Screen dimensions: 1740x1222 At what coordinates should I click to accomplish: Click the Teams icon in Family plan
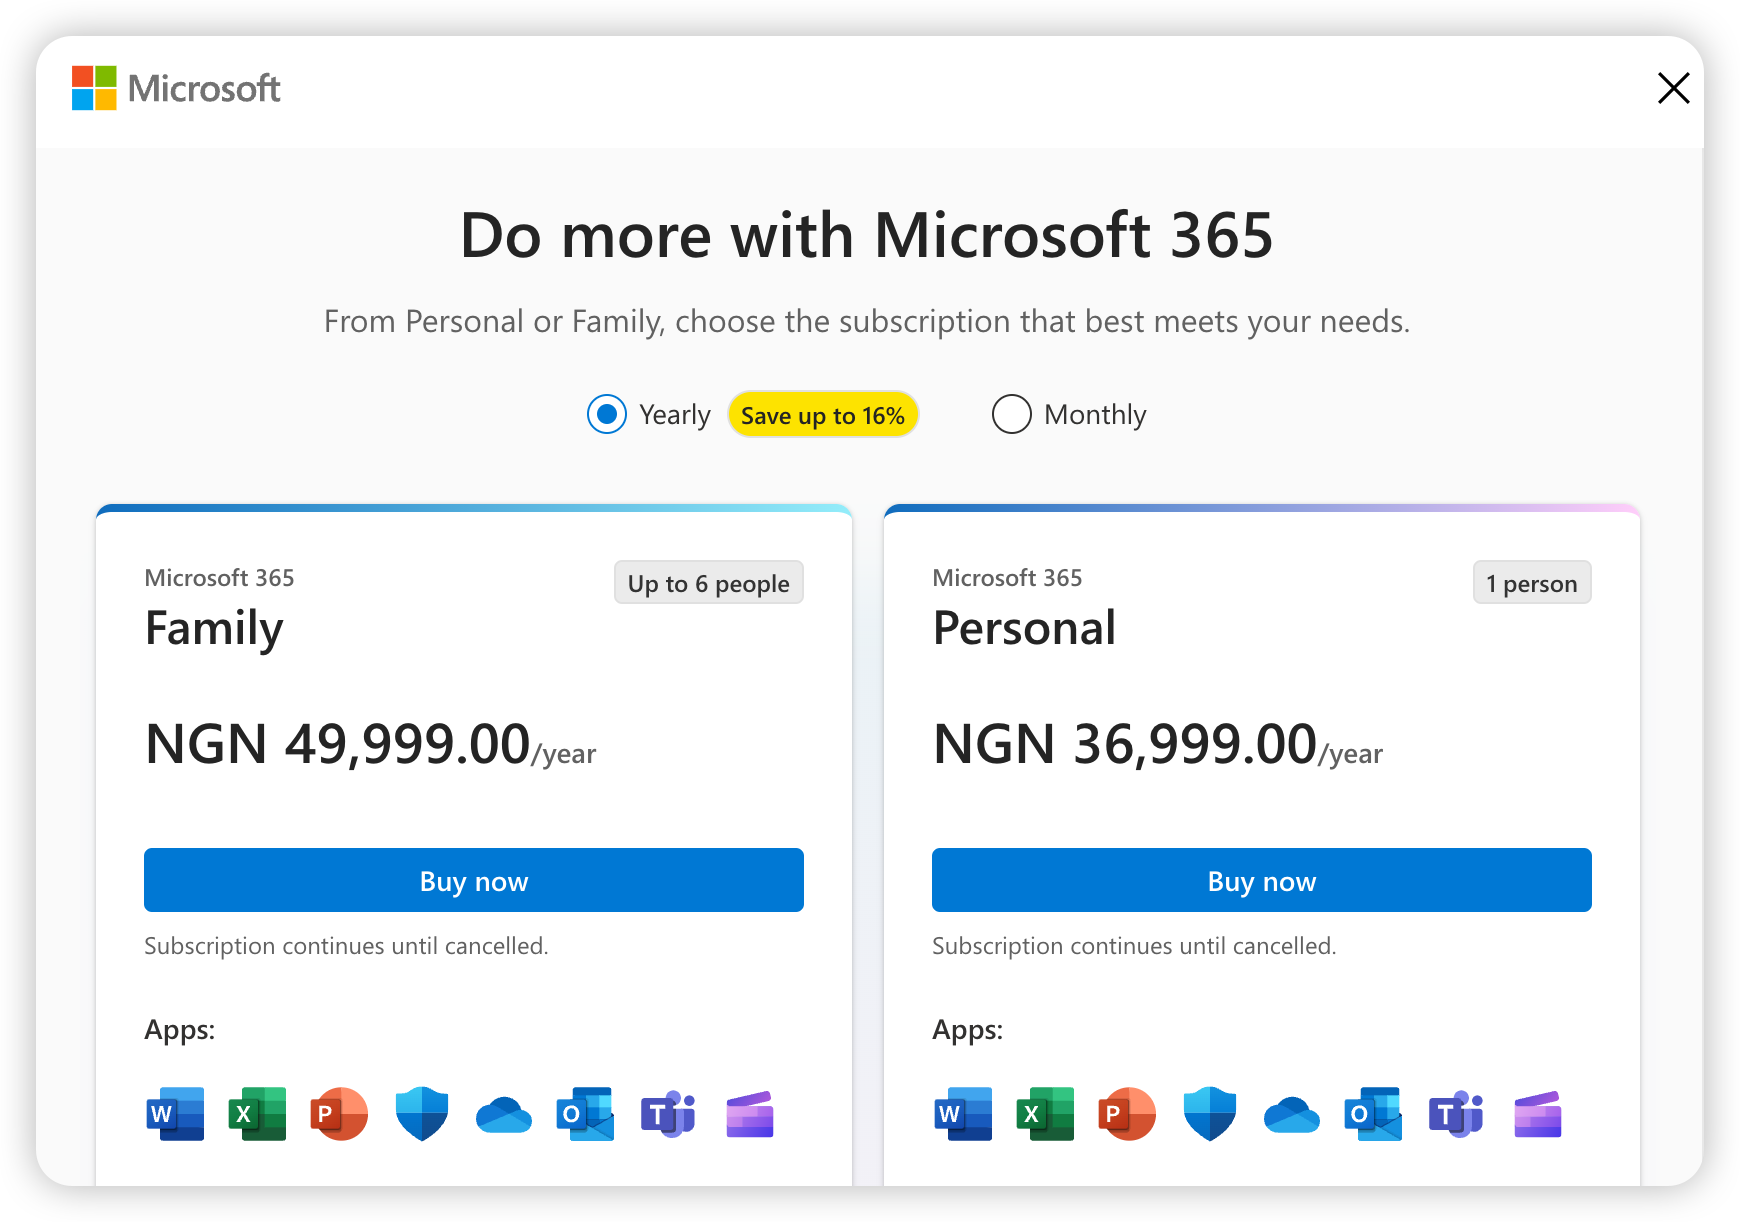click(x=668, y=1114)
